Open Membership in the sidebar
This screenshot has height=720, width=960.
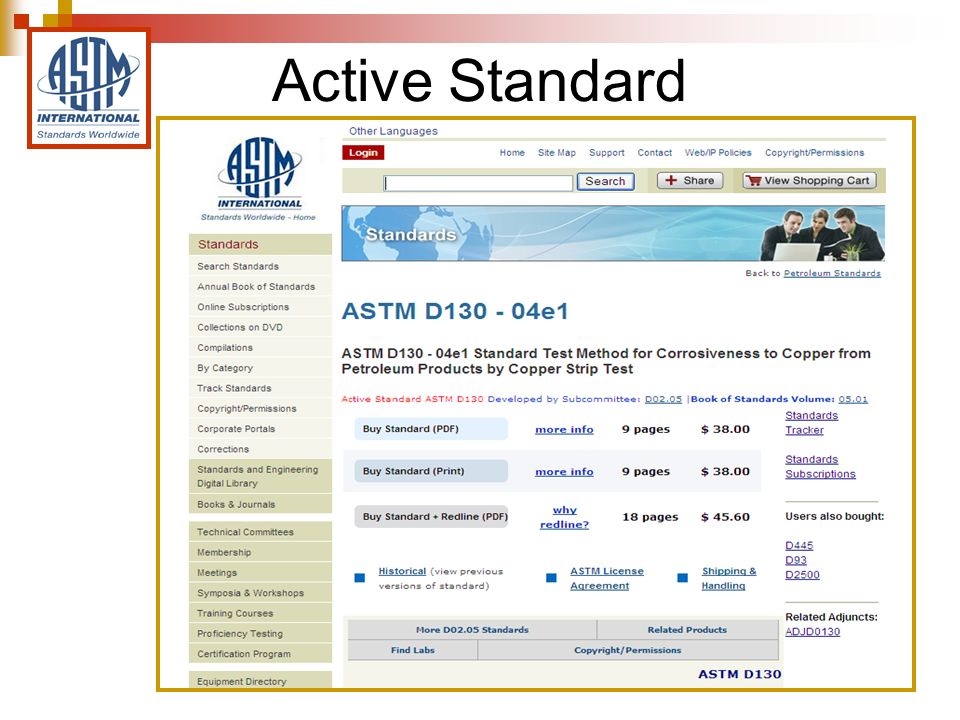pos(260,552)
